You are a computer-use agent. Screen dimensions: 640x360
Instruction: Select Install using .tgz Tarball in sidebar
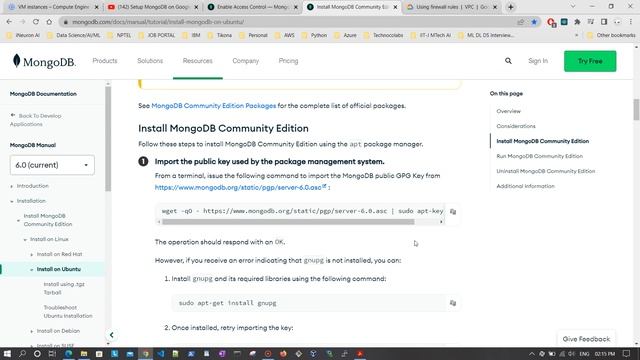pyautogui.click(x=64, y=288)
